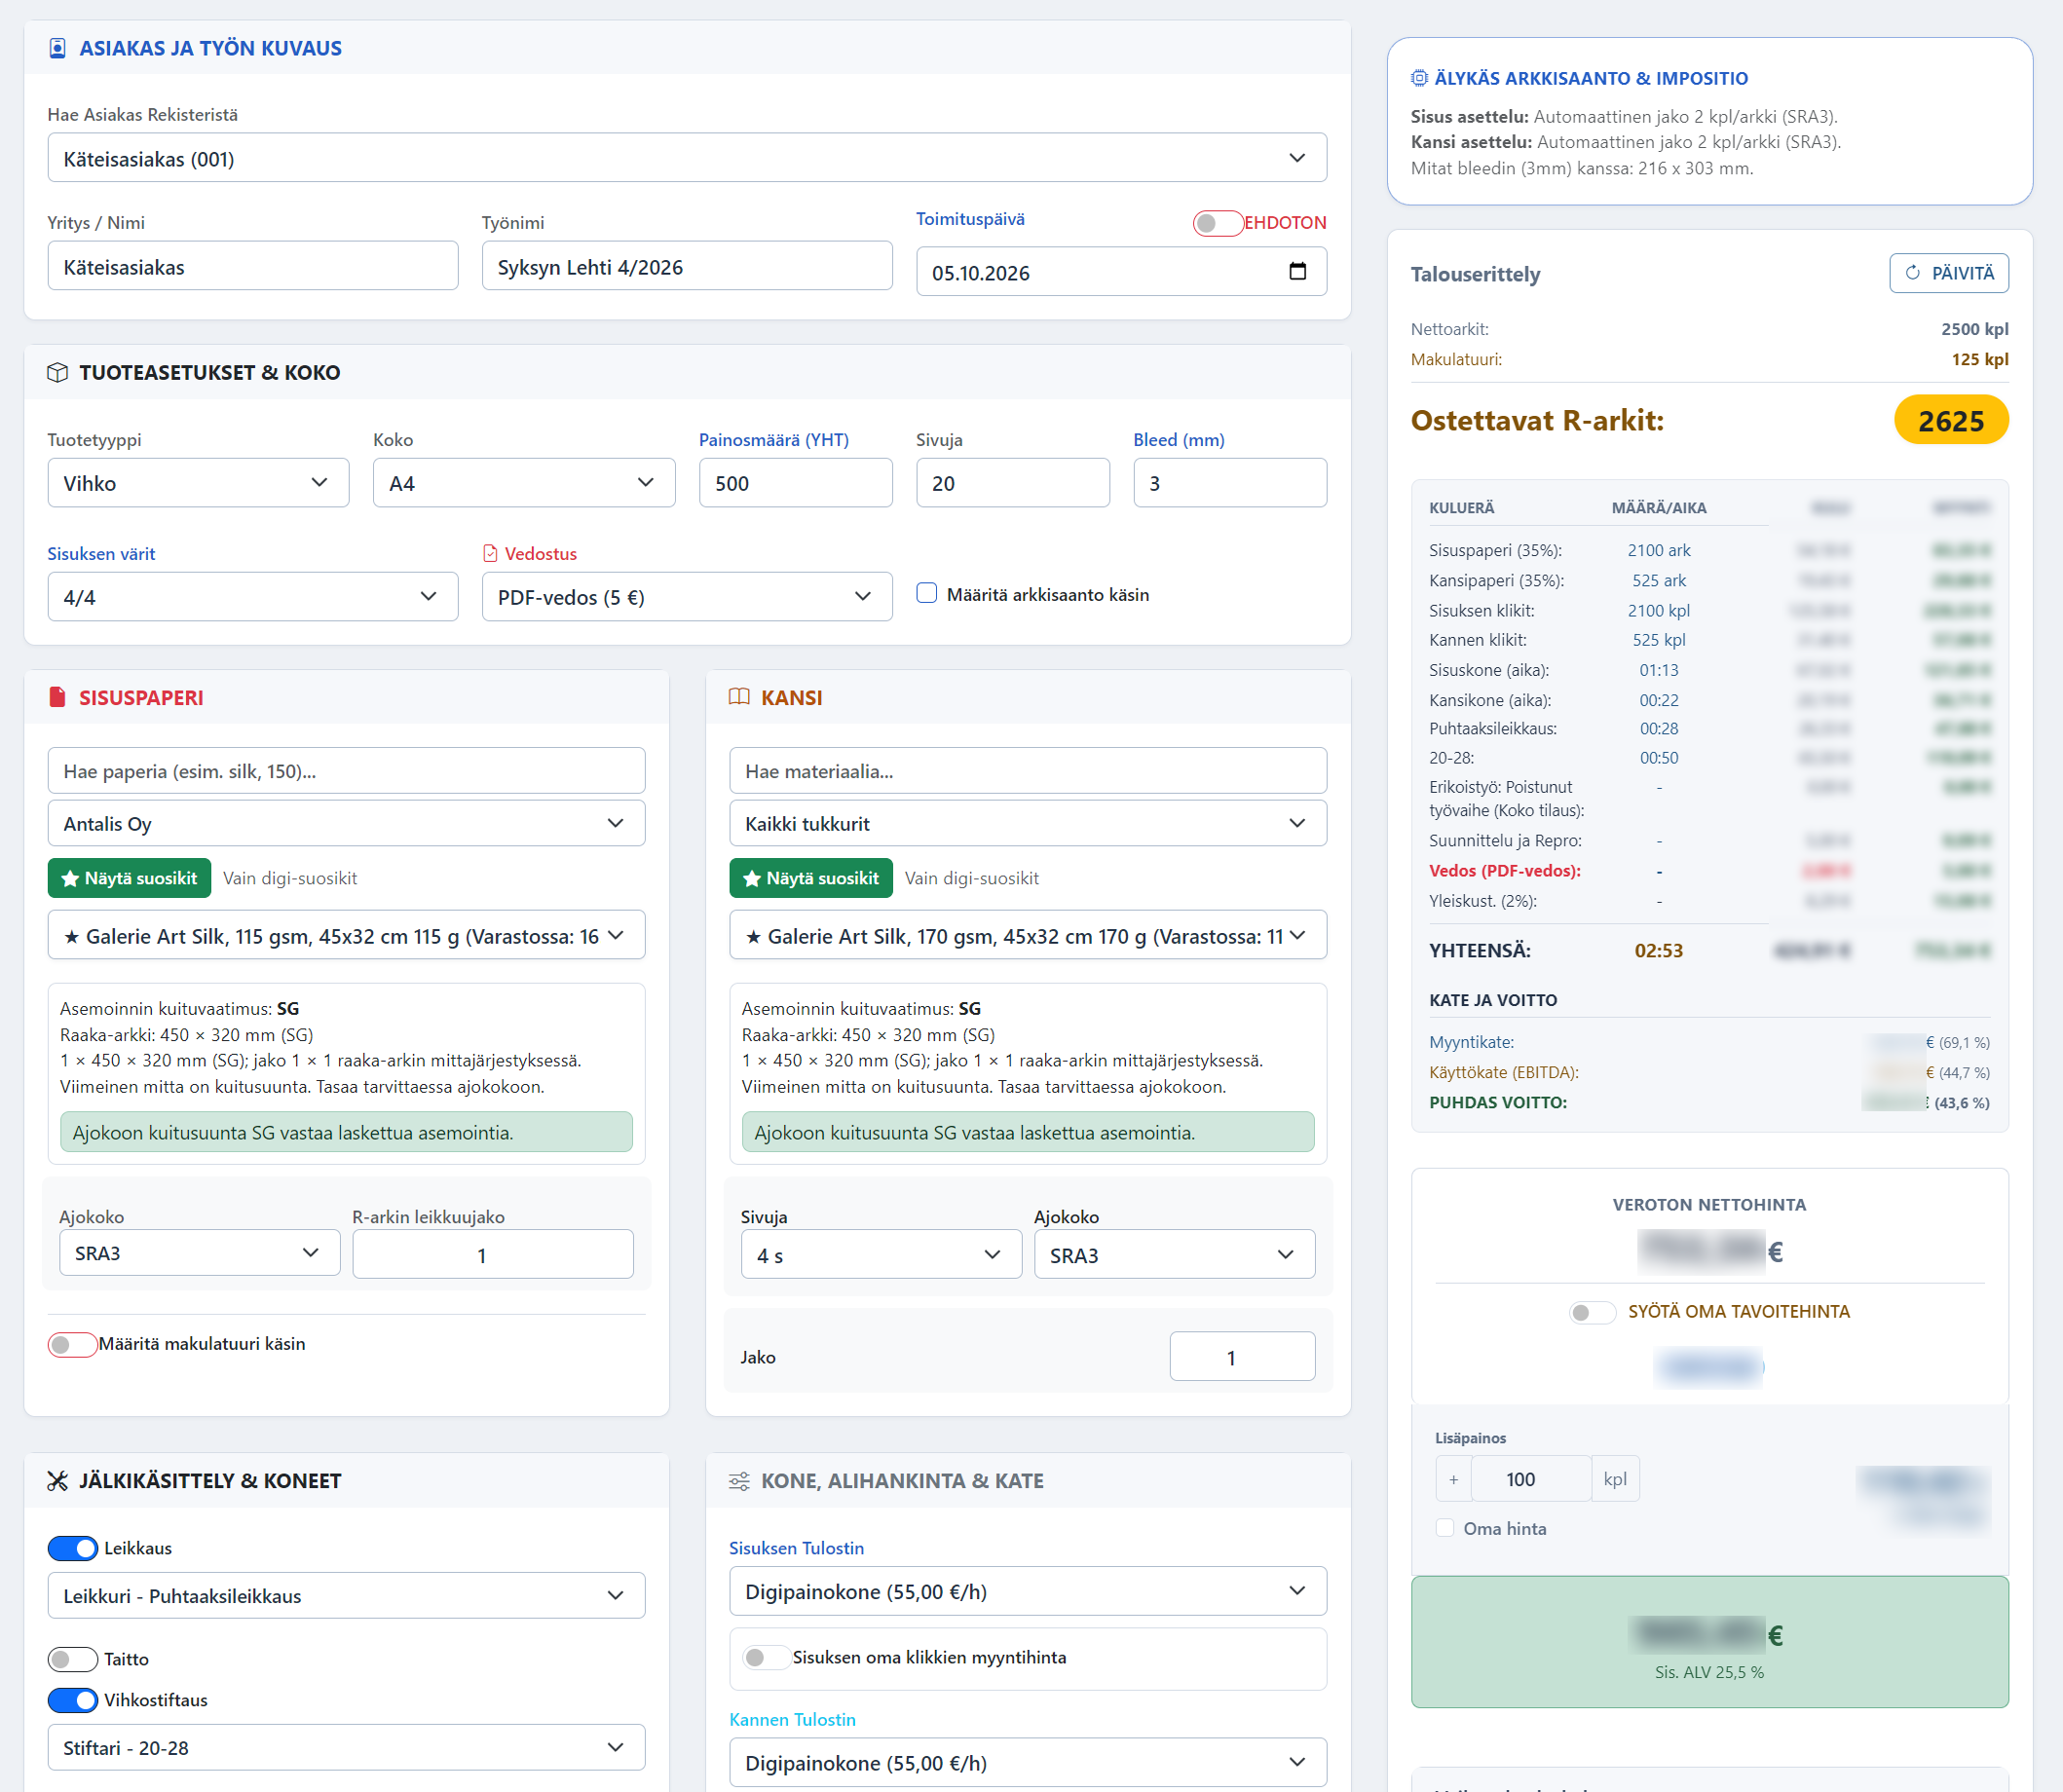Screen dimensions: 2063x1792
Task: Click the plus icon in Lisäpainos
Action: tap(1453, 1479)
